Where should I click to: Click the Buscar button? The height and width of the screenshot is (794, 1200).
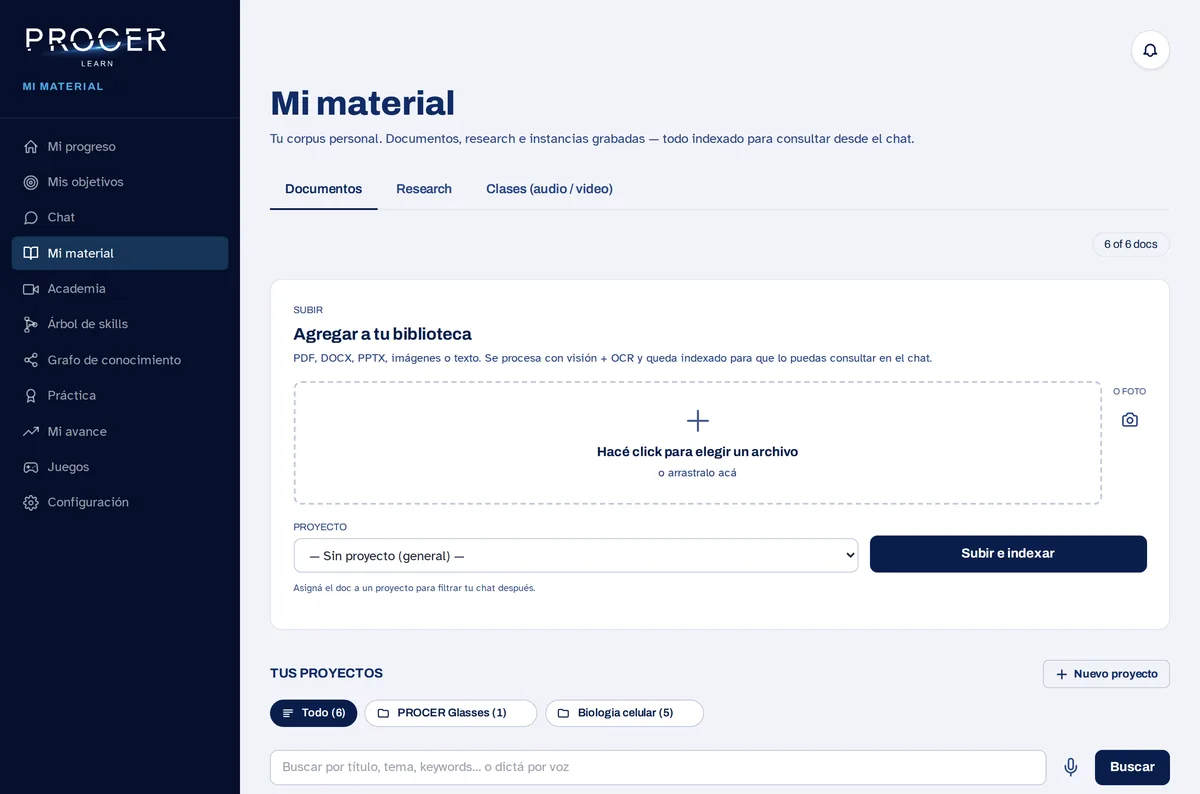[x=1132, y=767]
